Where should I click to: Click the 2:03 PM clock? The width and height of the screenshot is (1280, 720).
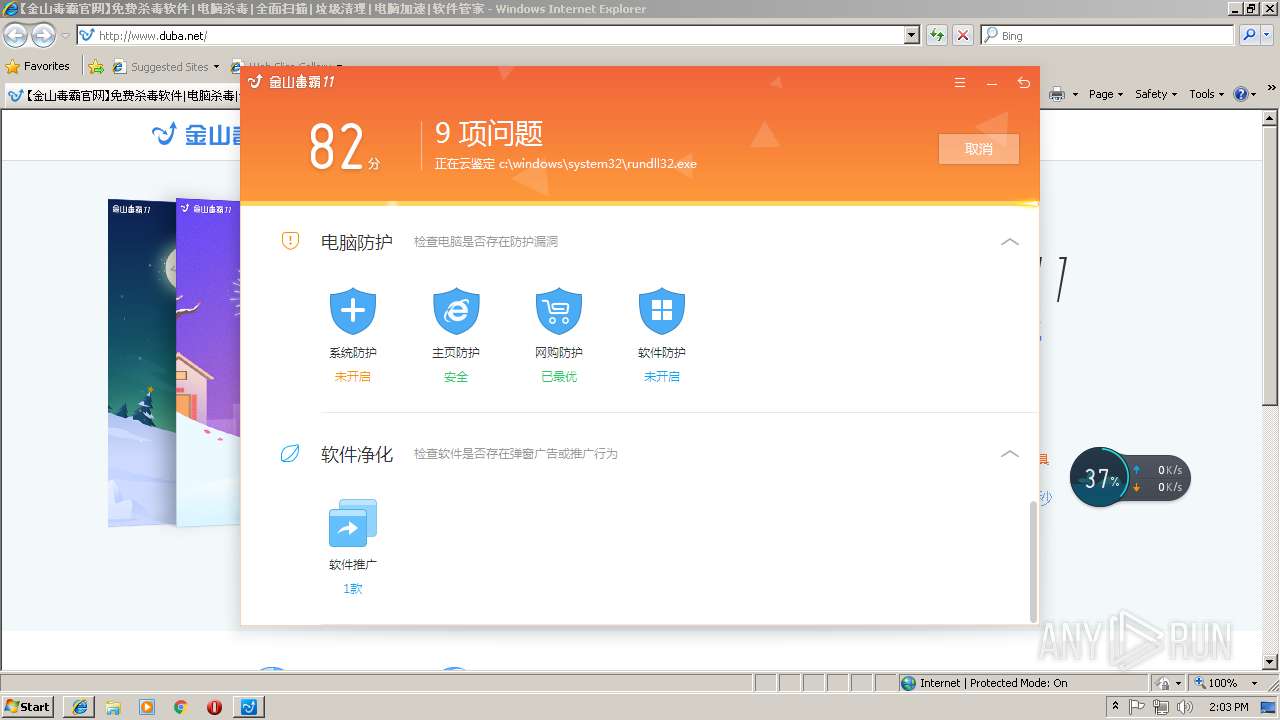tap(1229, 707)
